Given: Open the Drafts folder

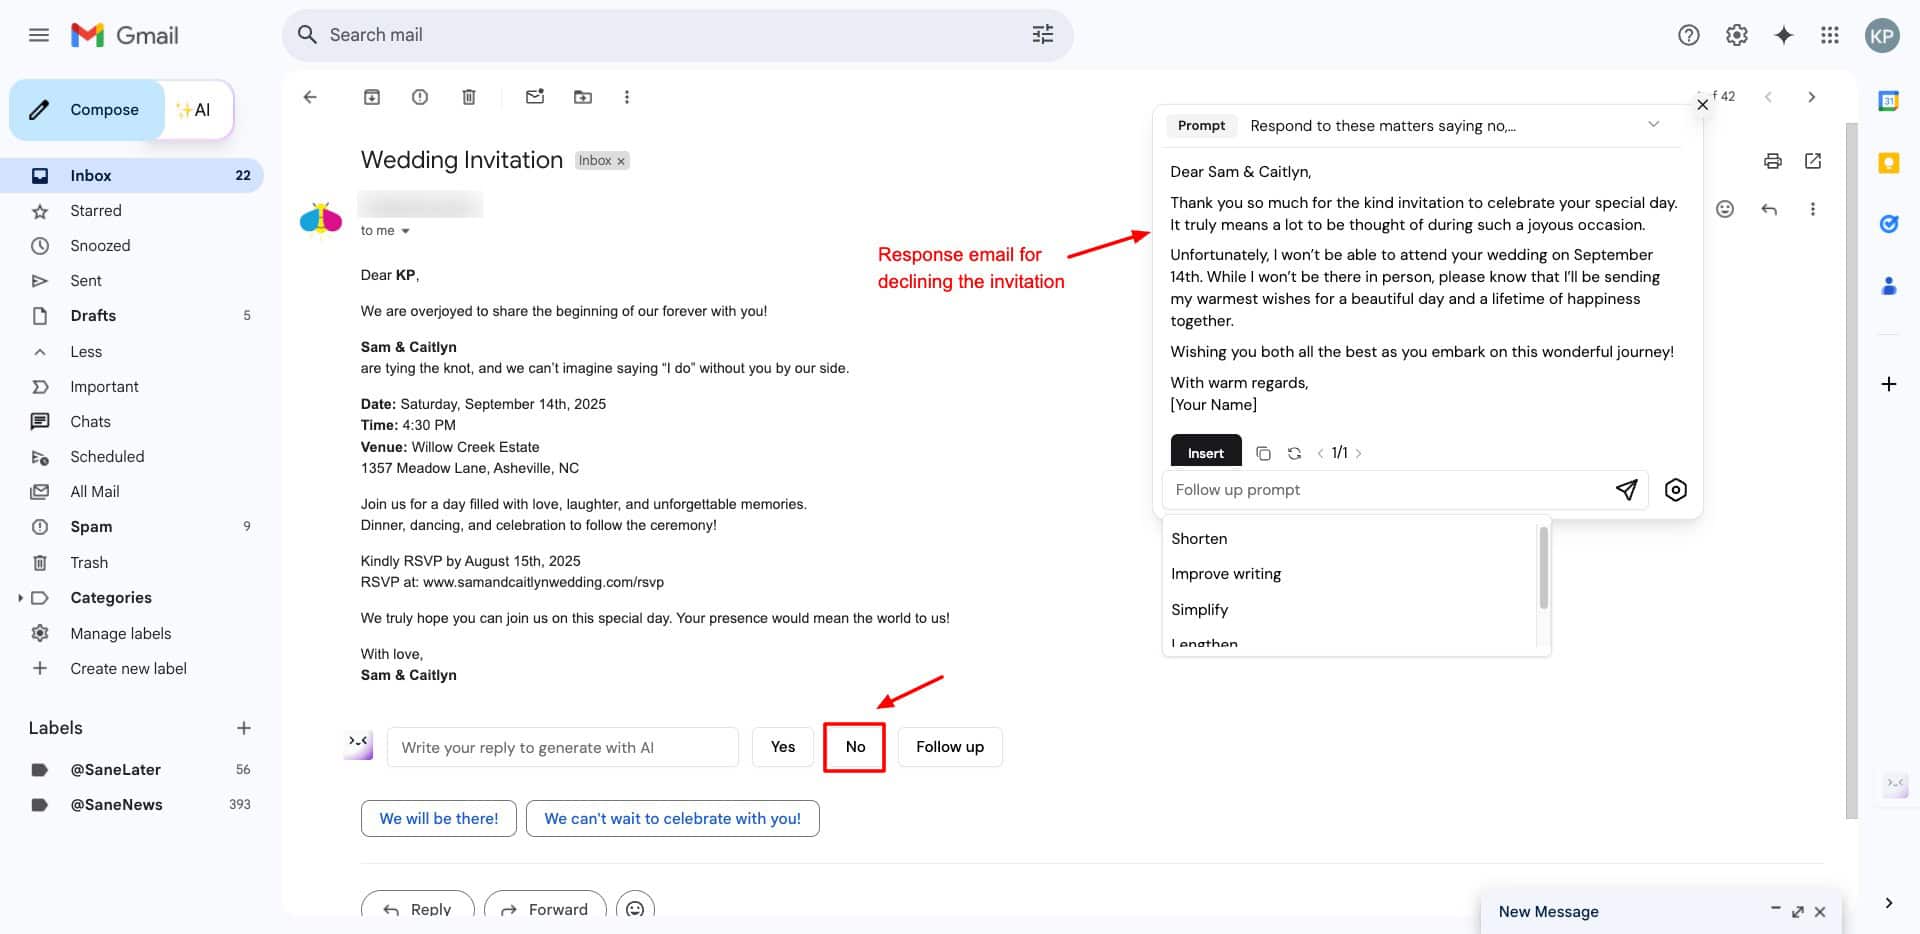Looking at the screenshot, I should (93, 315).
